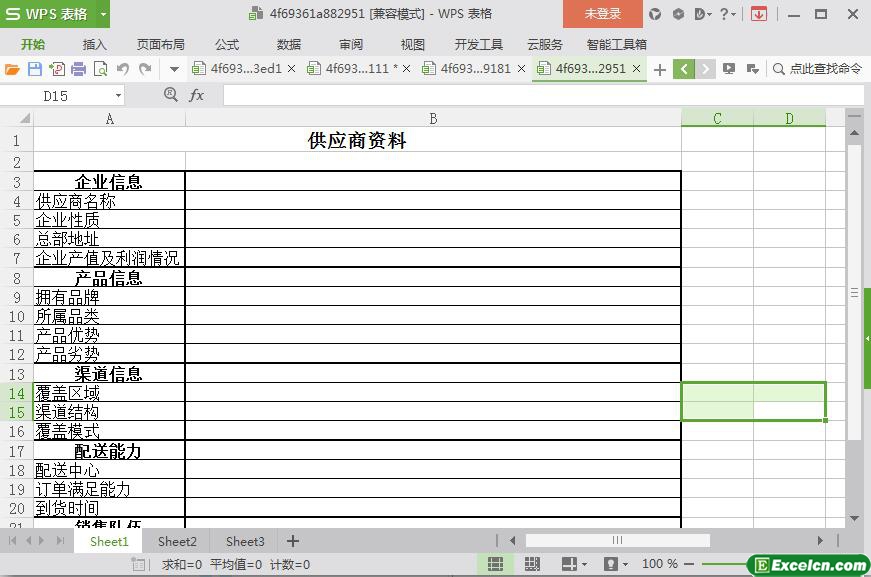Click the presentation screen icon in tab bar
This screenshot has width=871, height=577.
[729, 69]
